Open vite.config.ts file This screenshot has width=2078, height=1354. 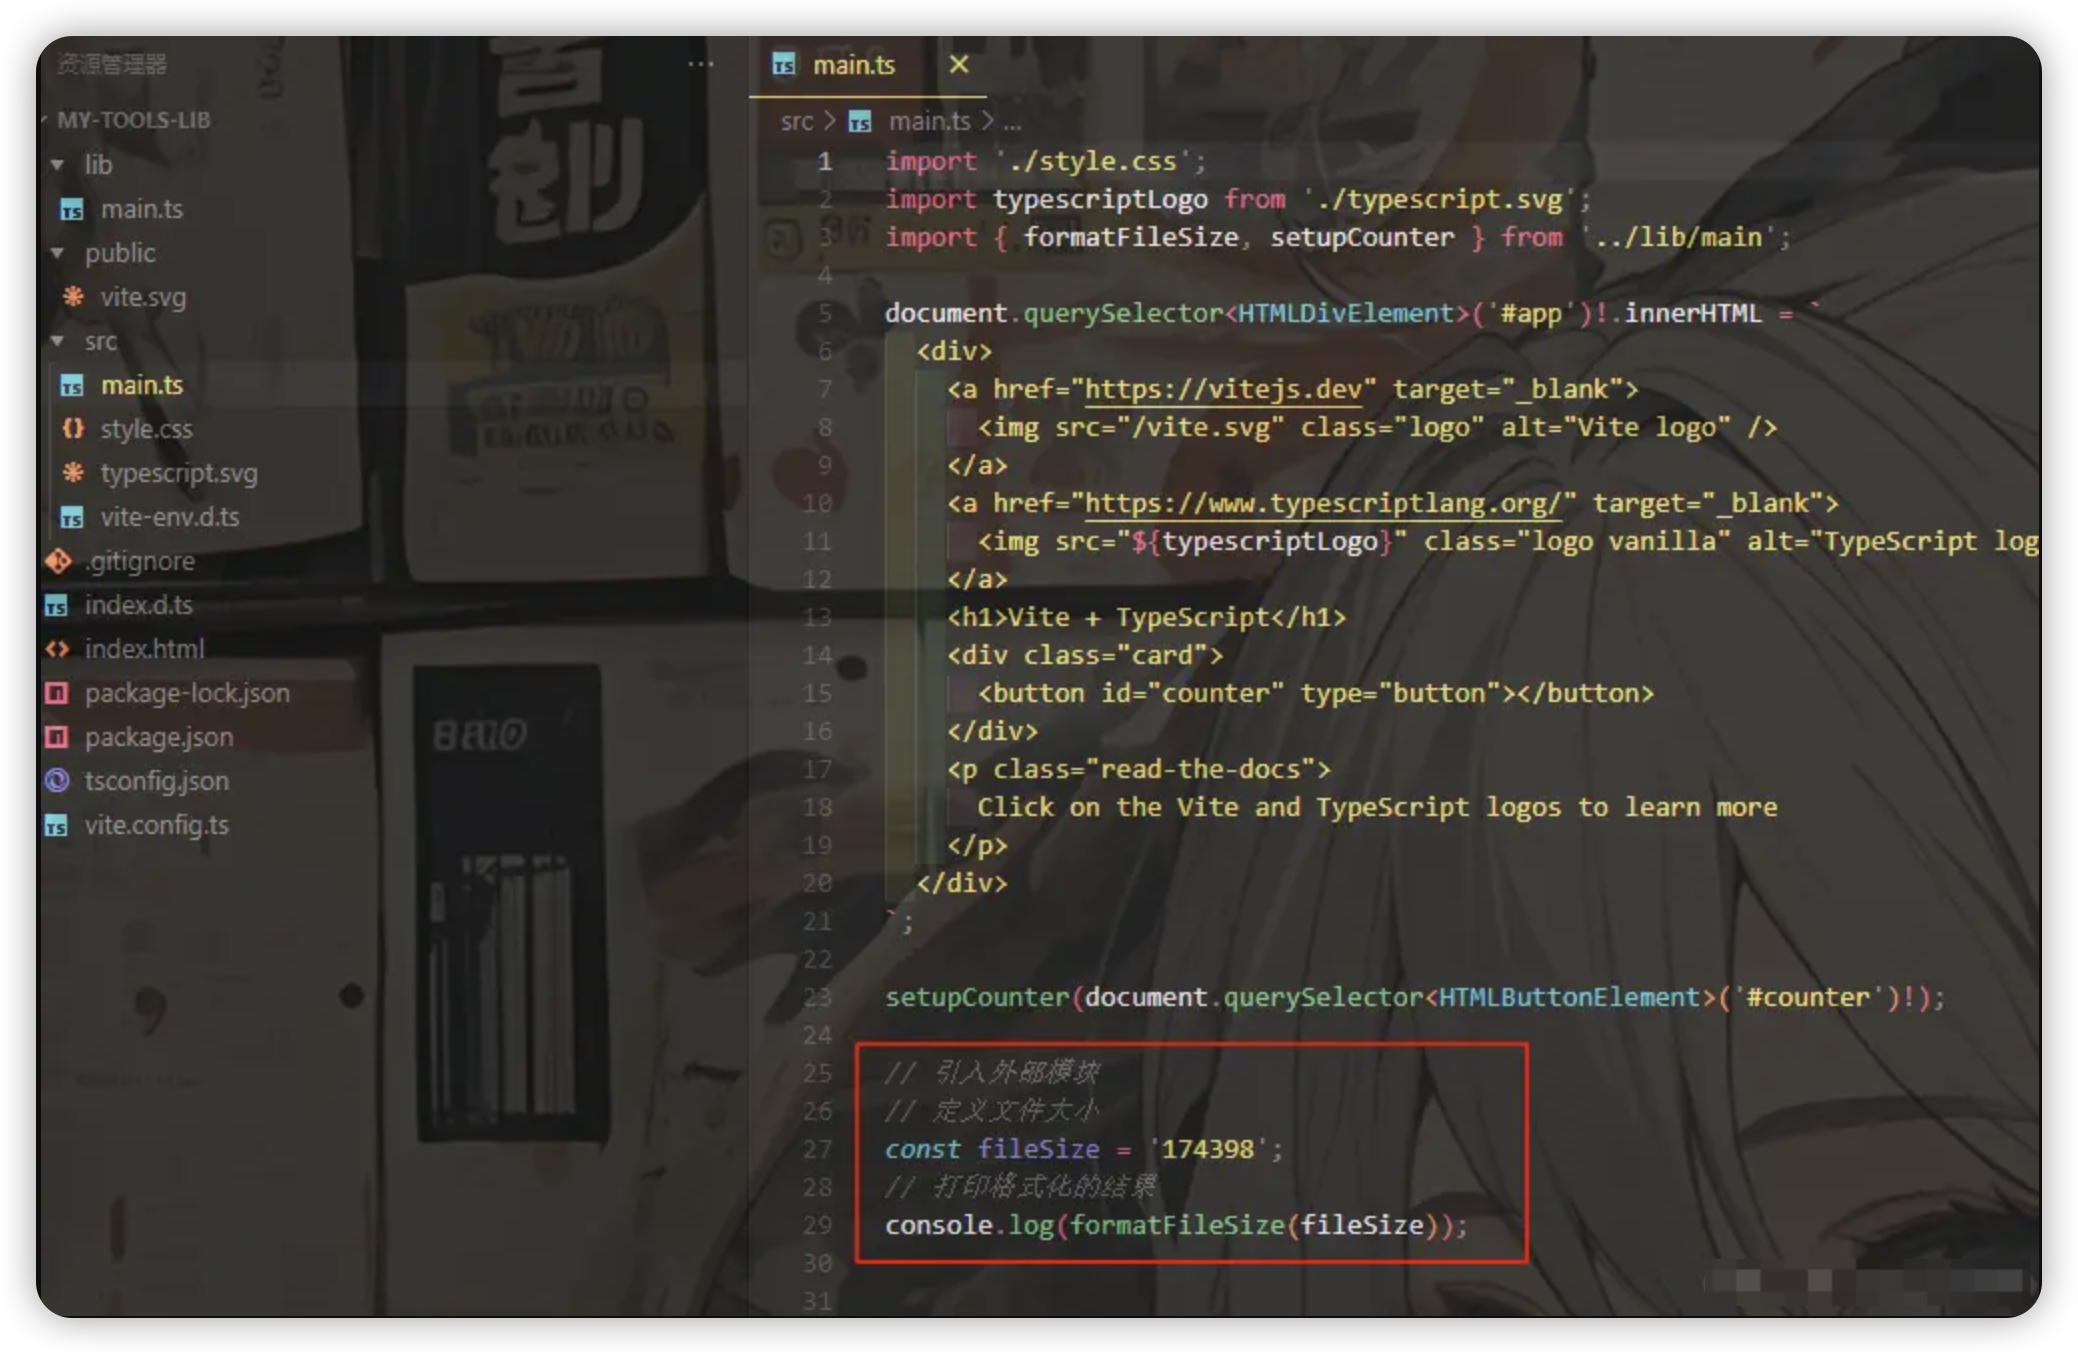[x=157, y=825]
